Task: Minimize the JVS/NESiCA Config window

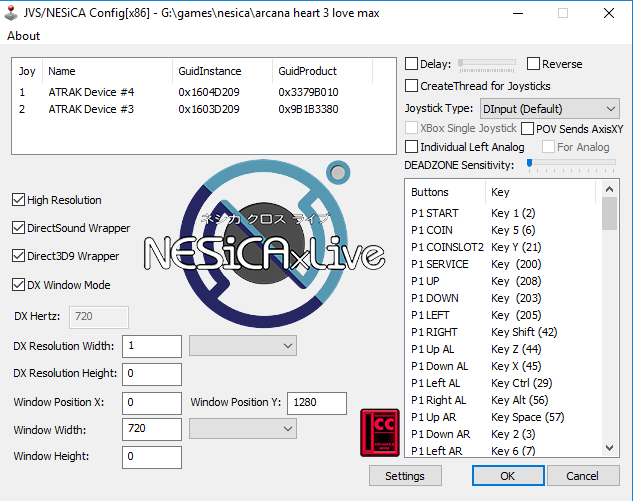Action: (x=518, y=13)
